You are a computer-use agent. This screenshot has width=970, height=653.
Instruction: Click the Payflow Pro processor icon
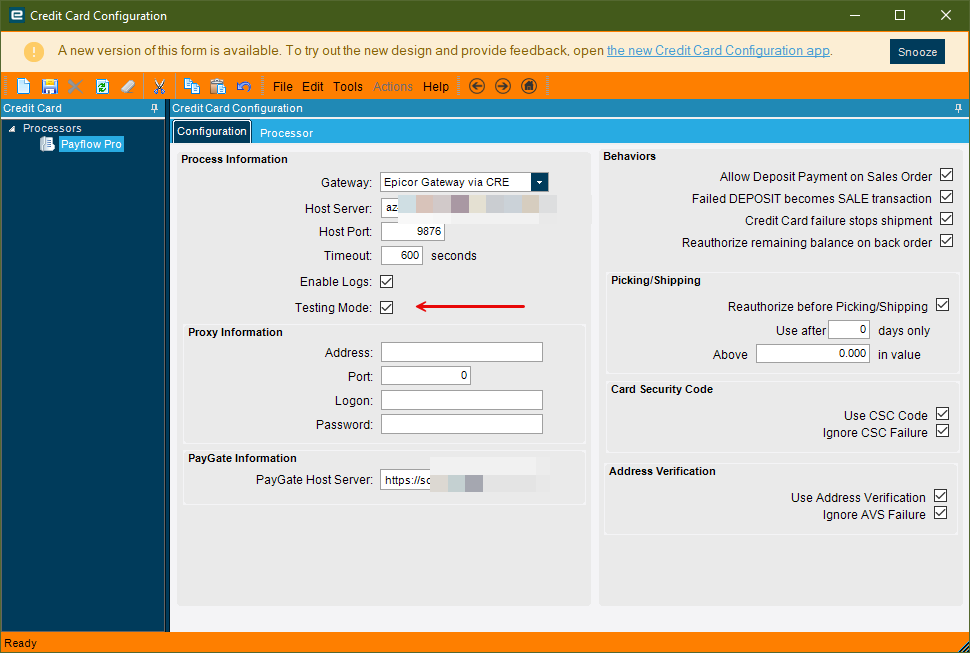pyautogui.click(x=48, y=144)
